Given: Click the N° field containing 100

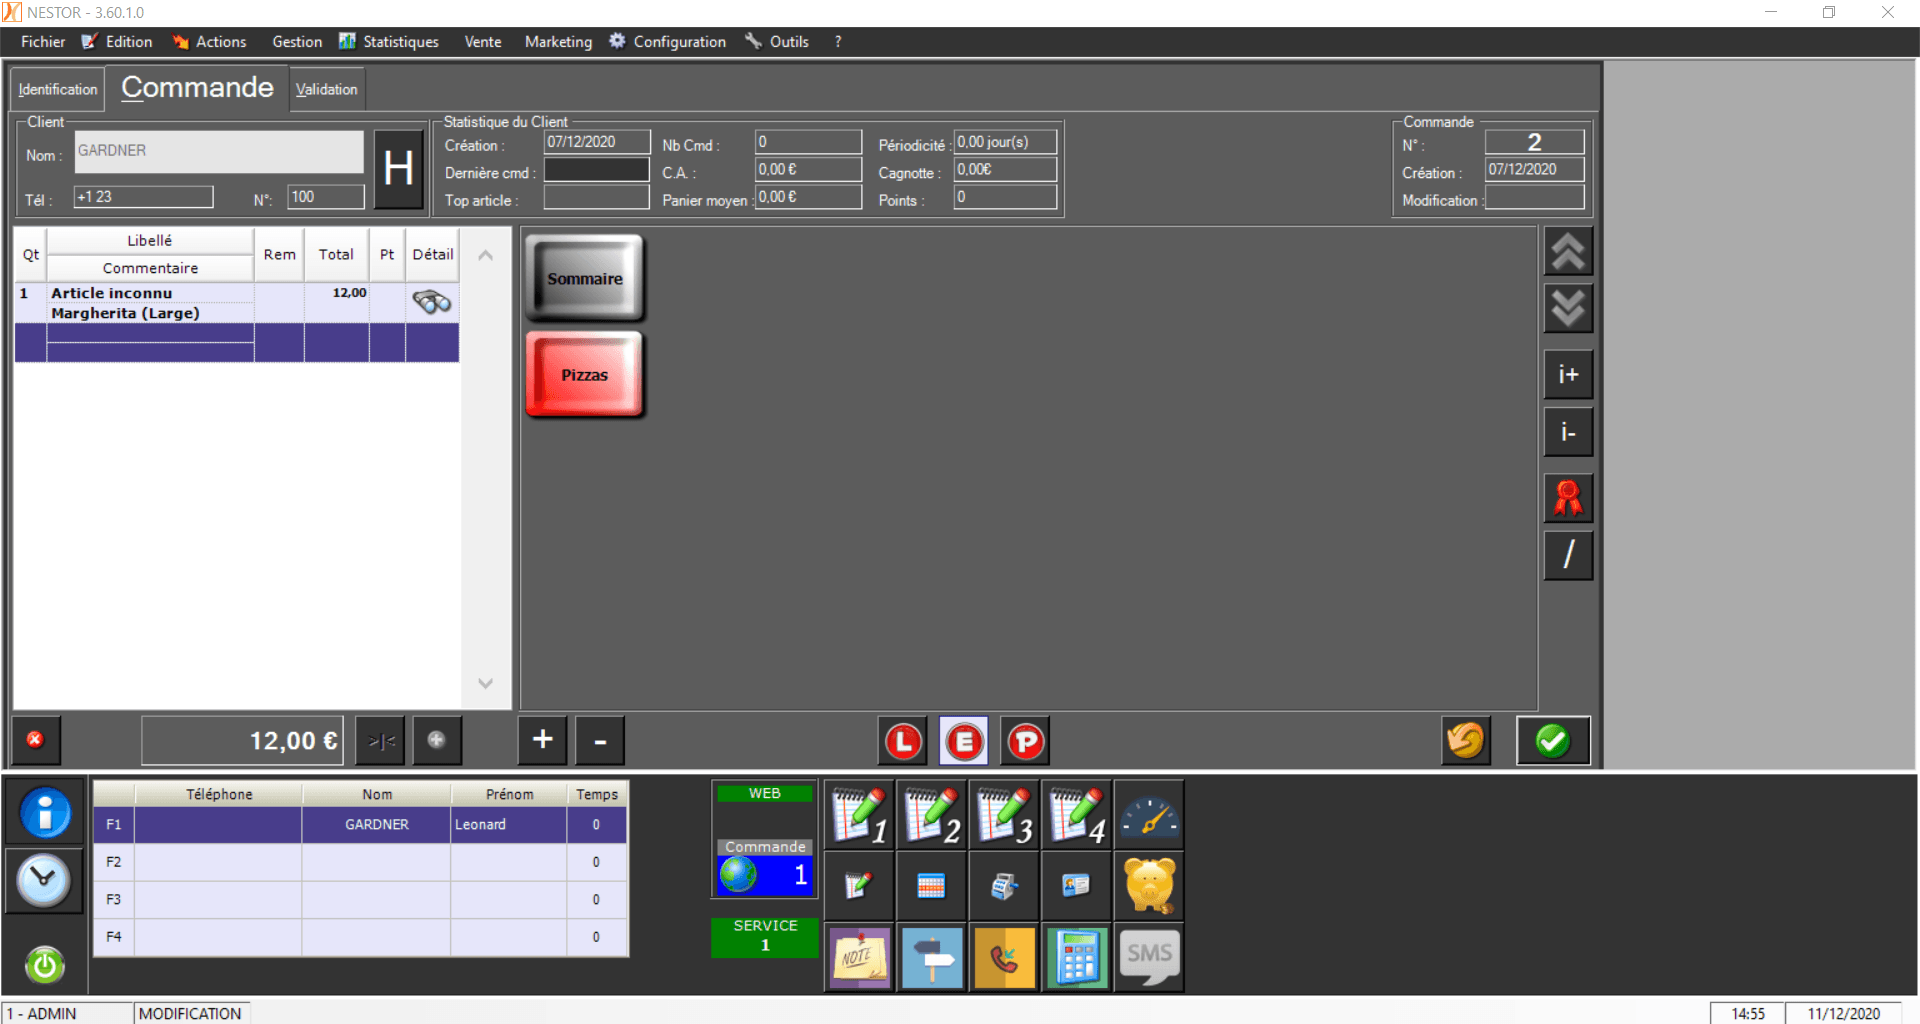Looking at the screenshot, I should click(x=326, y=197).
